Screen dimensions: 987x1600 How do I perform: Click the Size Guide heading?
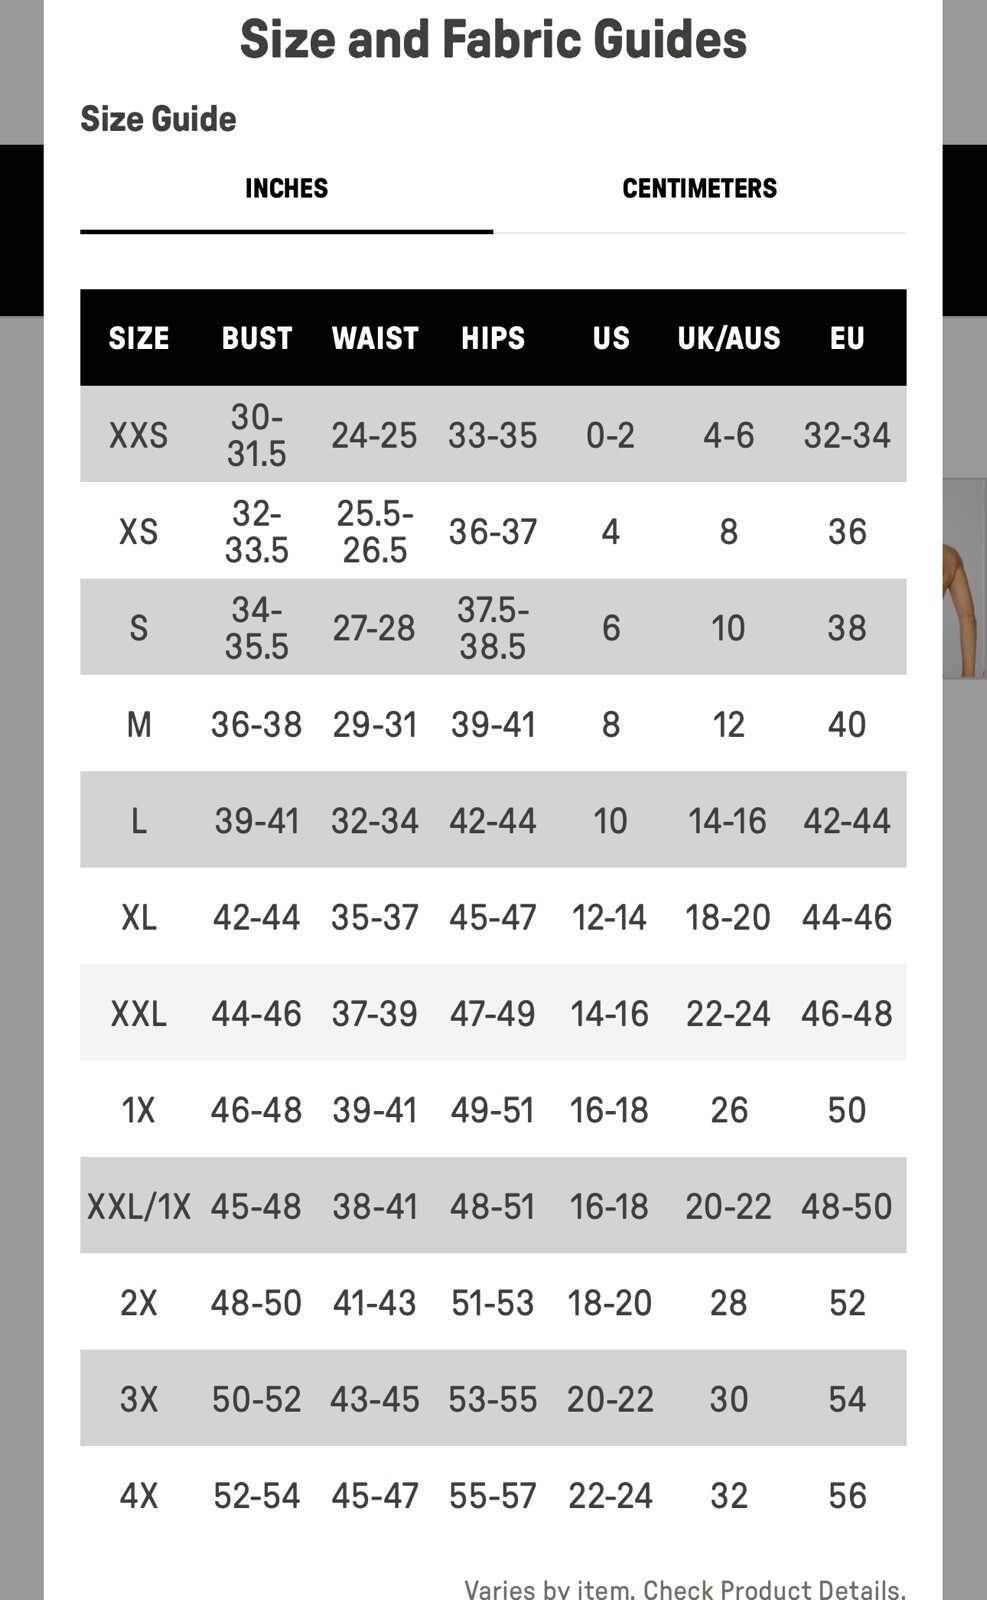[x=158, y=119]
